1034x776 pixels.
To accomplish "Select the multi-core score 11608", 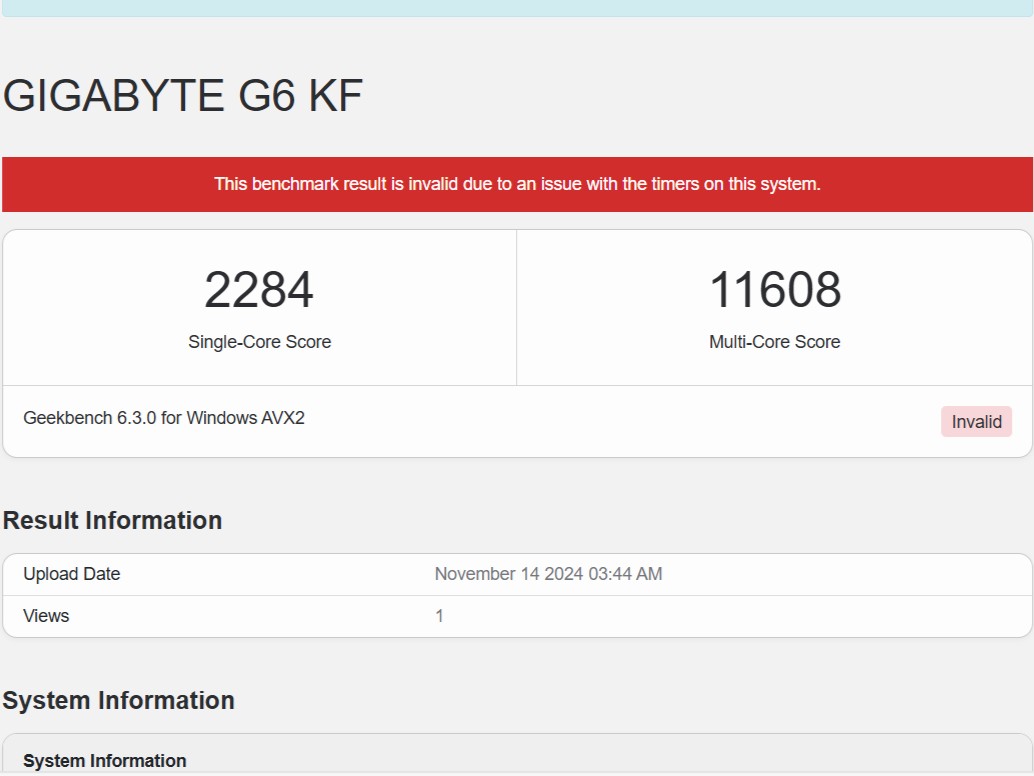I will (775, 289).
